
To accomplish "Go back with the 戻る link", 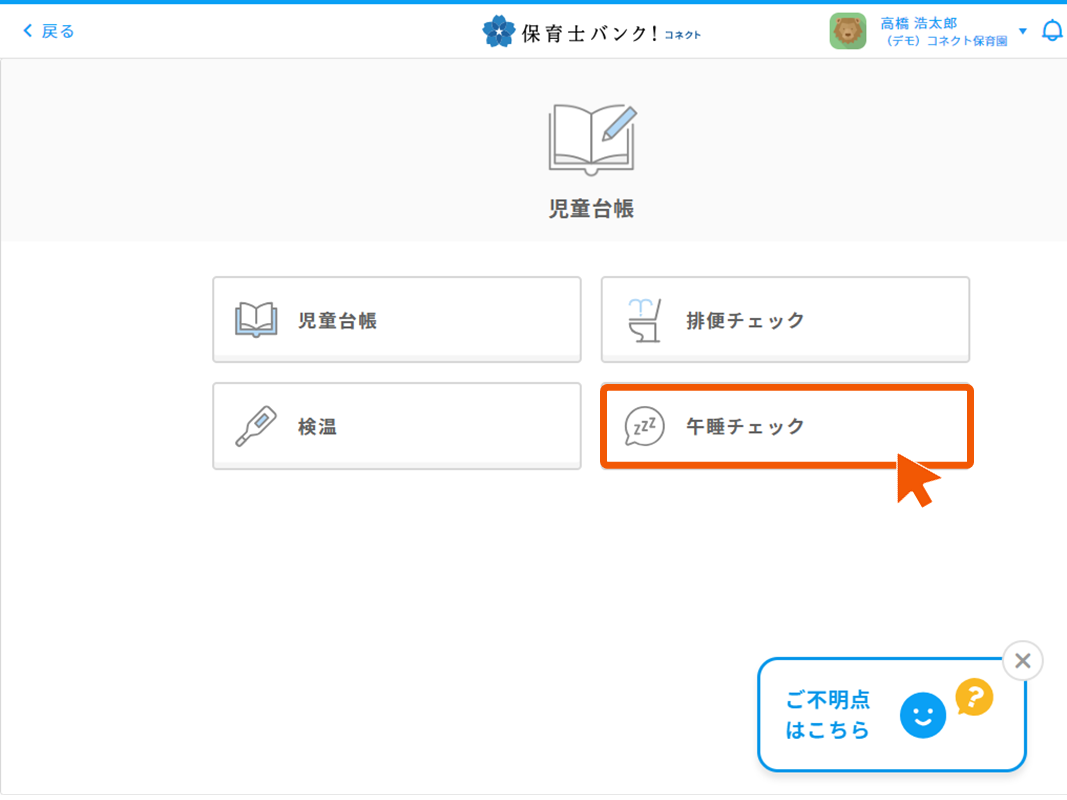I will click(x=58, y=32).
